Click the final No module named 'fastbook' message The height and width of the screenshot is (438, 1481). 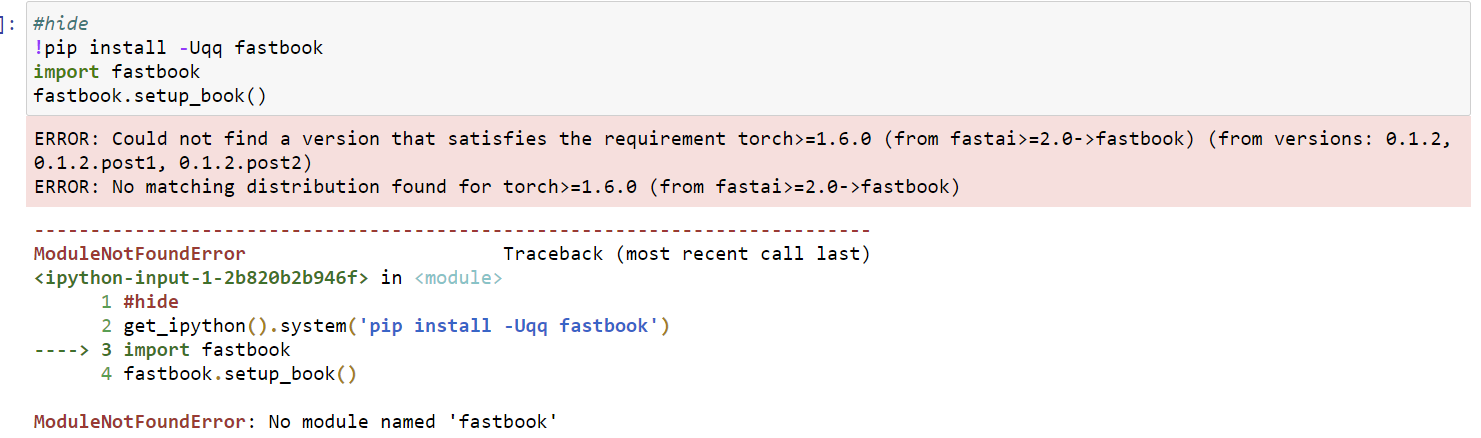(412, 422)
